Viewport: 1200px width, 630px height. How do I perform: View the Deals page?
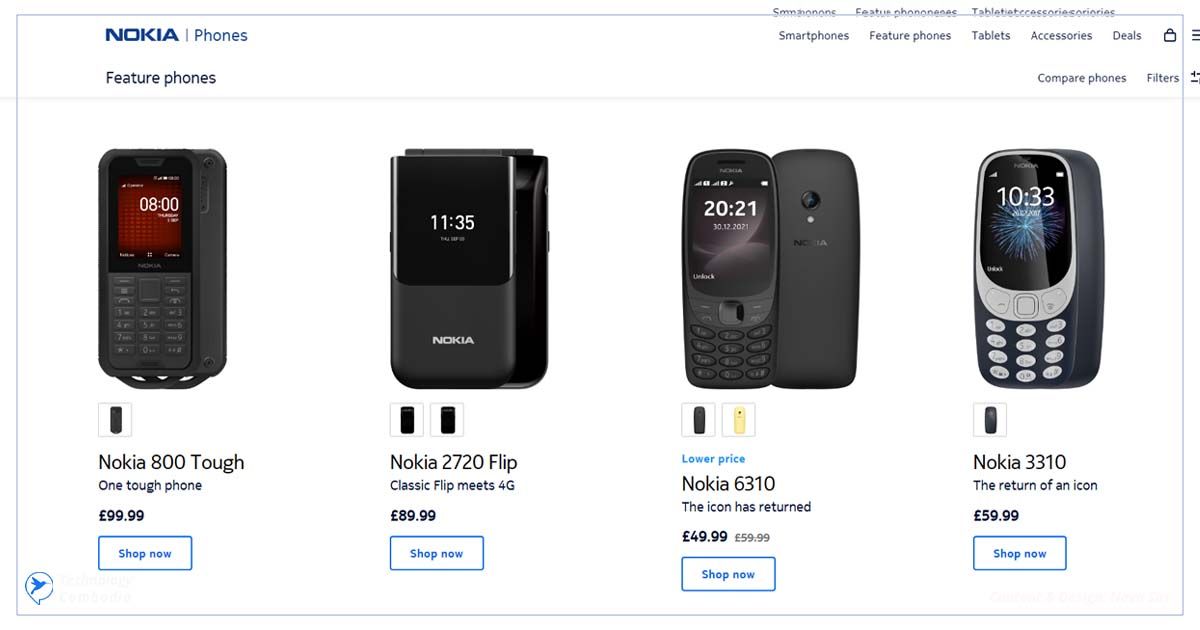(1126, 36)
